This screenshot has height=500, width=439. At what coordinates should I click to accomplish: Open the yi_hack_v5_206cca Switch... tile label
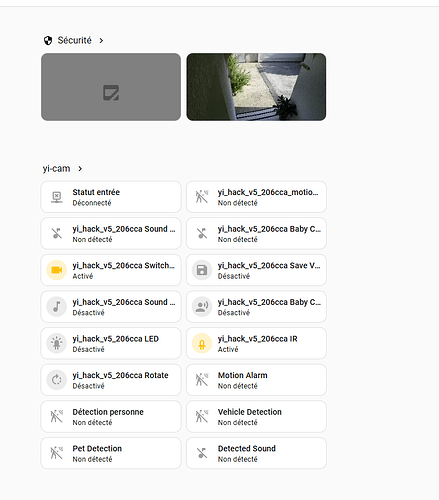[124, 266]
